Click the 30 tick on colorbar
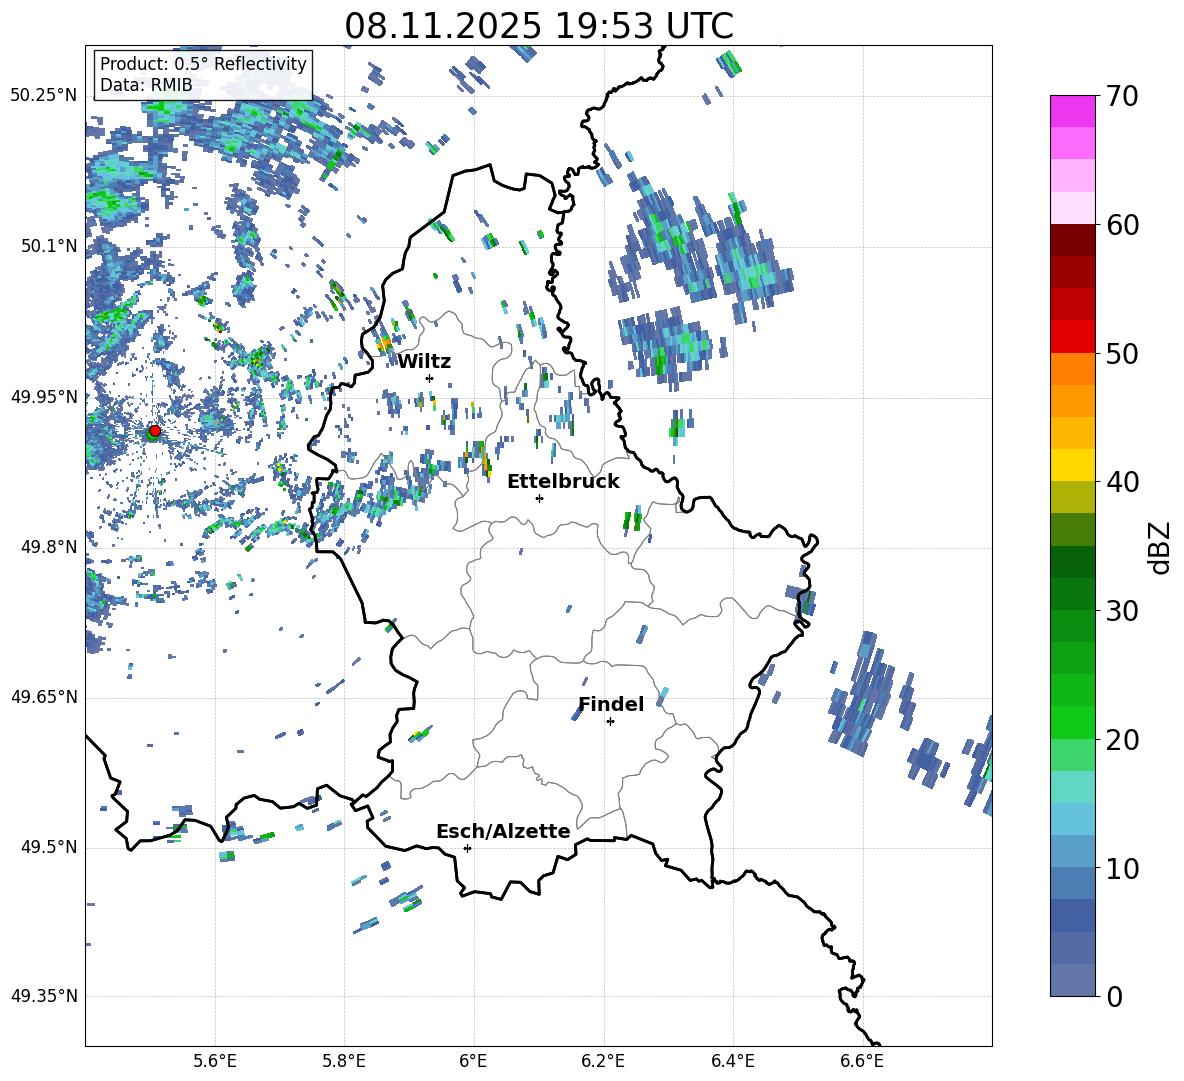1184x1081 pixels. pyautogui.click(x=1122, y=611)
